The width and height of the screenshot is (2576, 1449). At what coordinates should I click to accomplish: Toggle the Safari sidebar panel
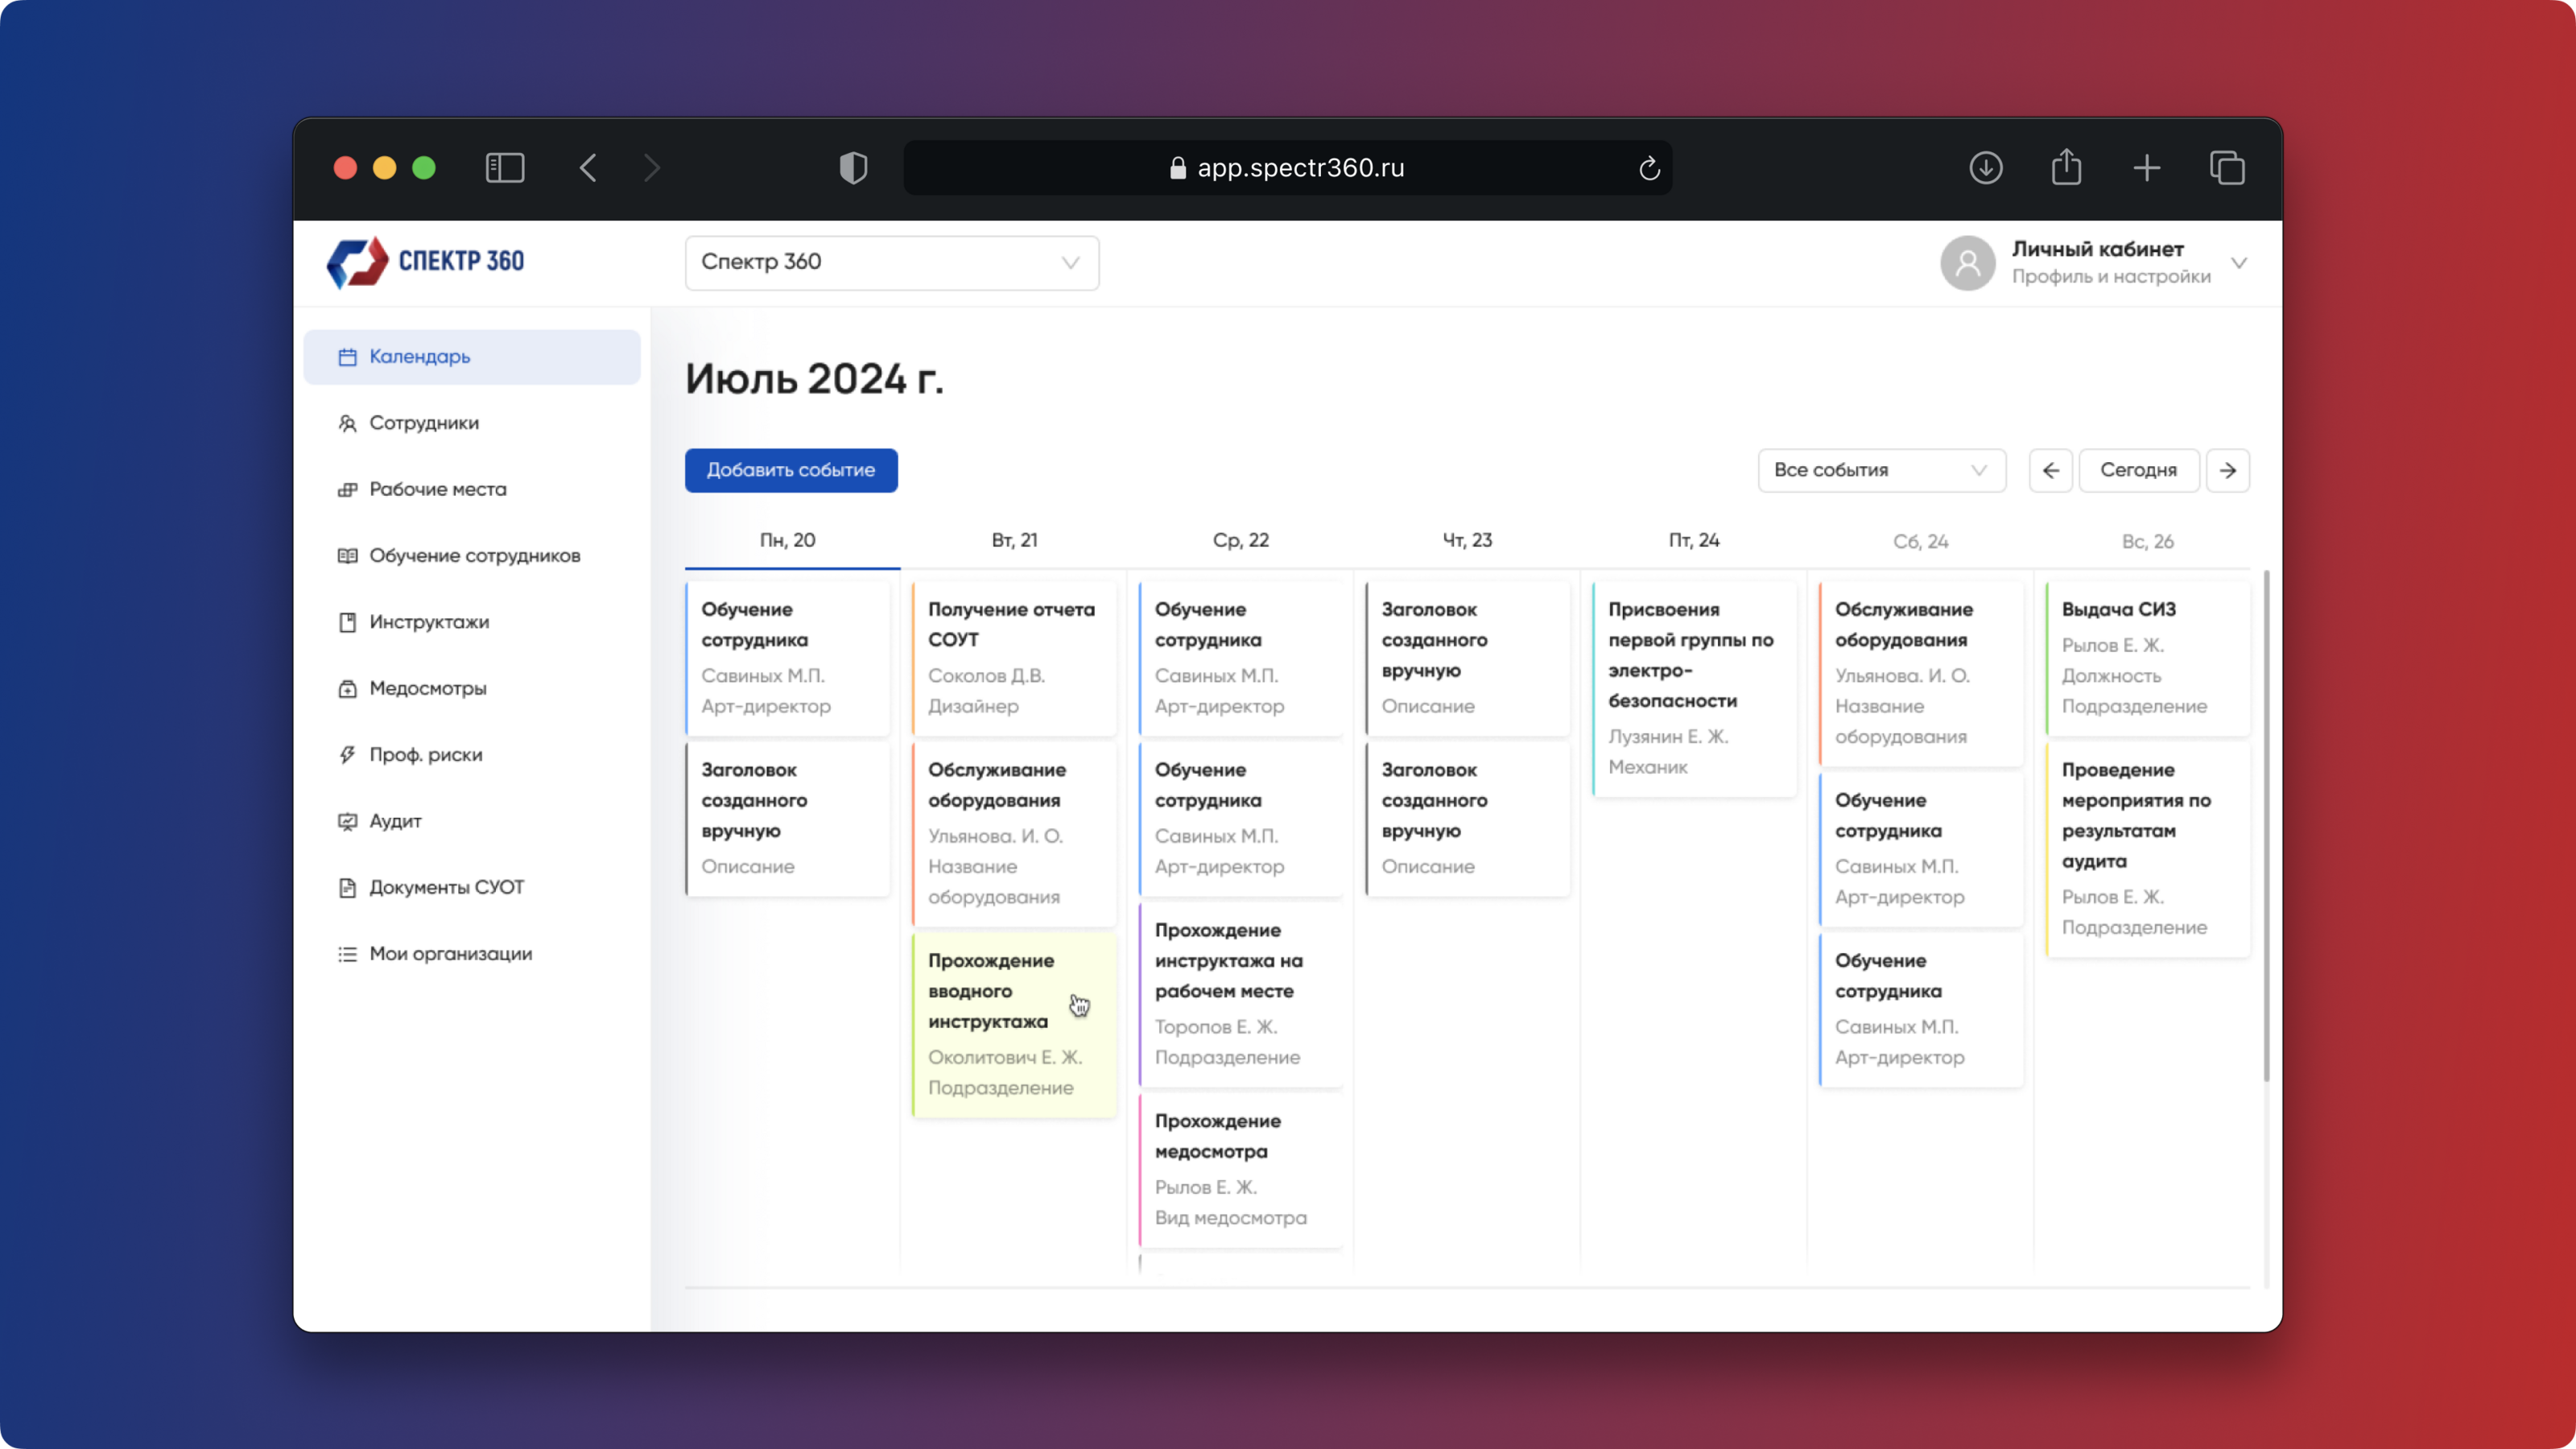[x=505, y=168]
